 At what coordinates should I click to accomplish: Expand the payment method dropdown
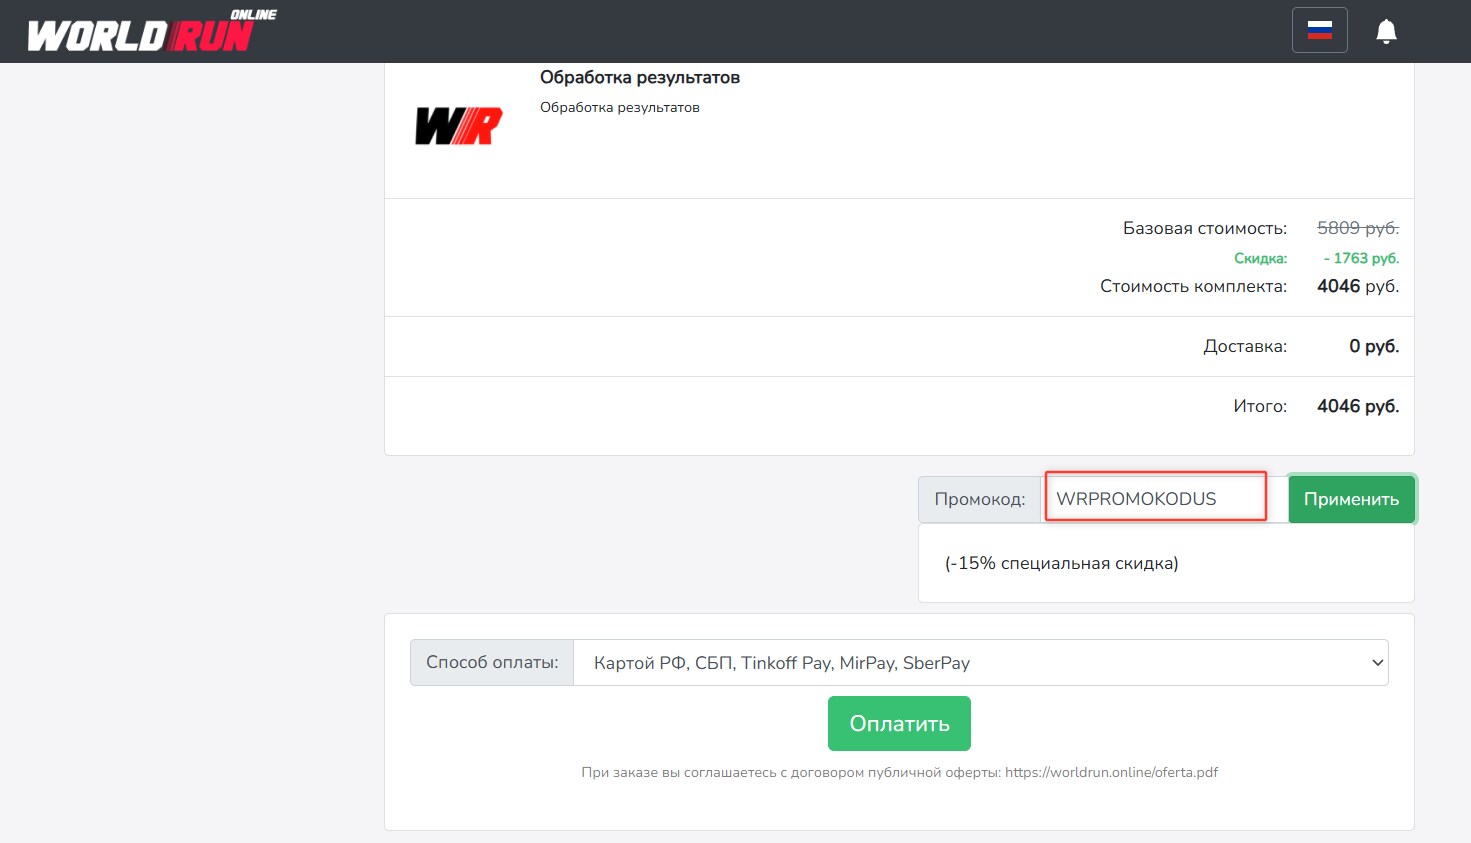980,662
